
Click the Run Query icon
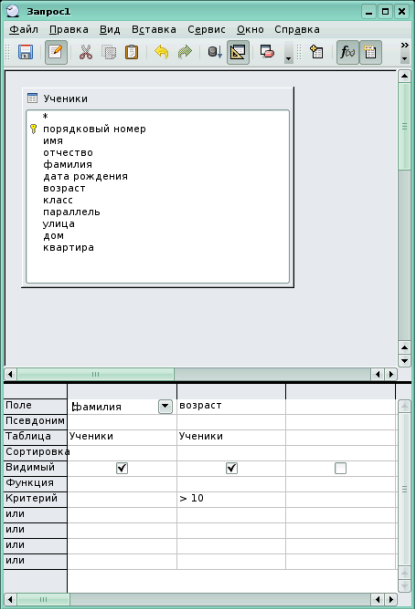(214, 52)
